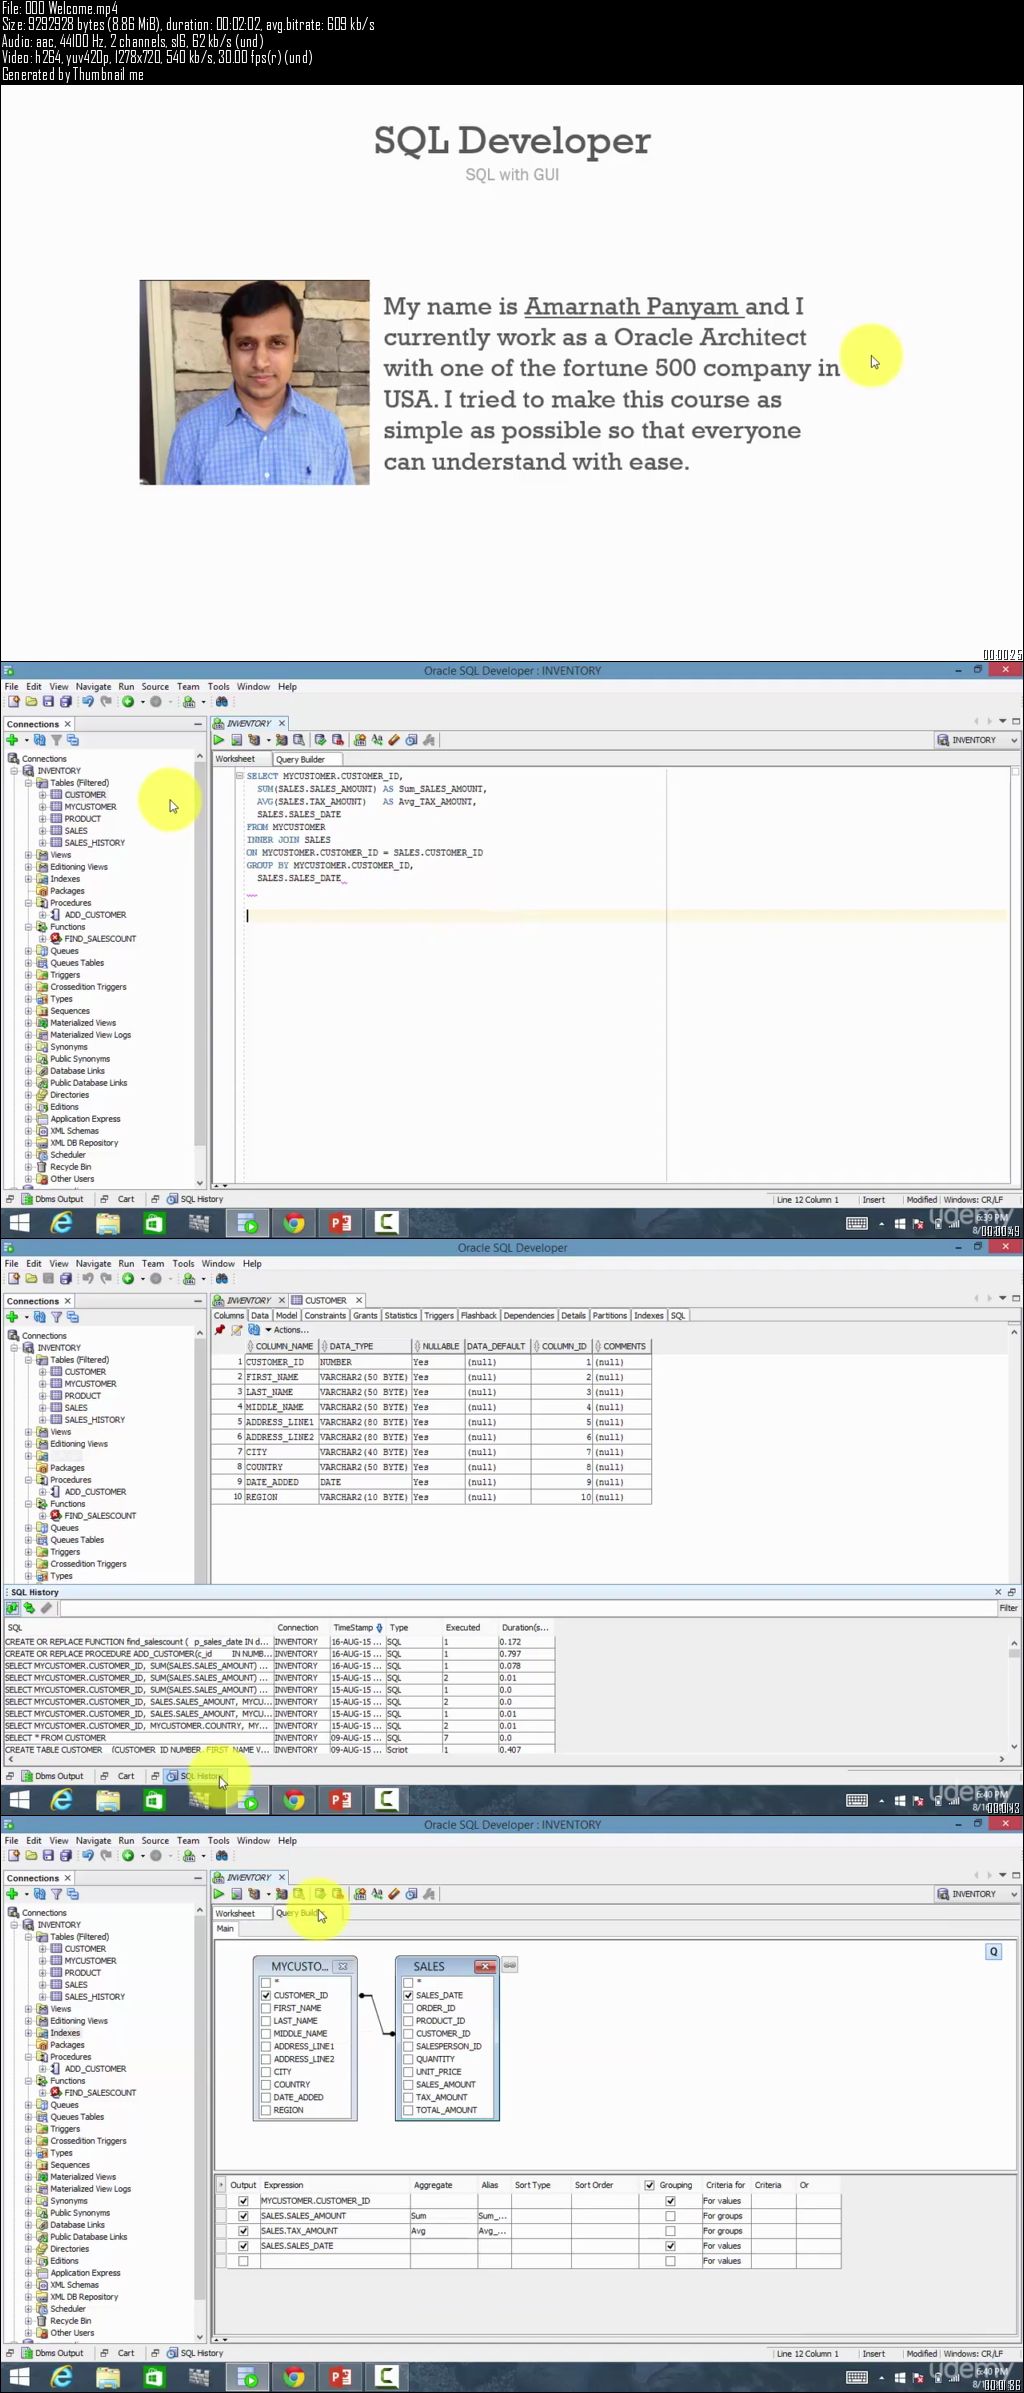Expand Materialized Views node in SELECT worksheet window
Image resolution: width=1024 pixels, height=2393 pixels.
tap(29, 1023)
